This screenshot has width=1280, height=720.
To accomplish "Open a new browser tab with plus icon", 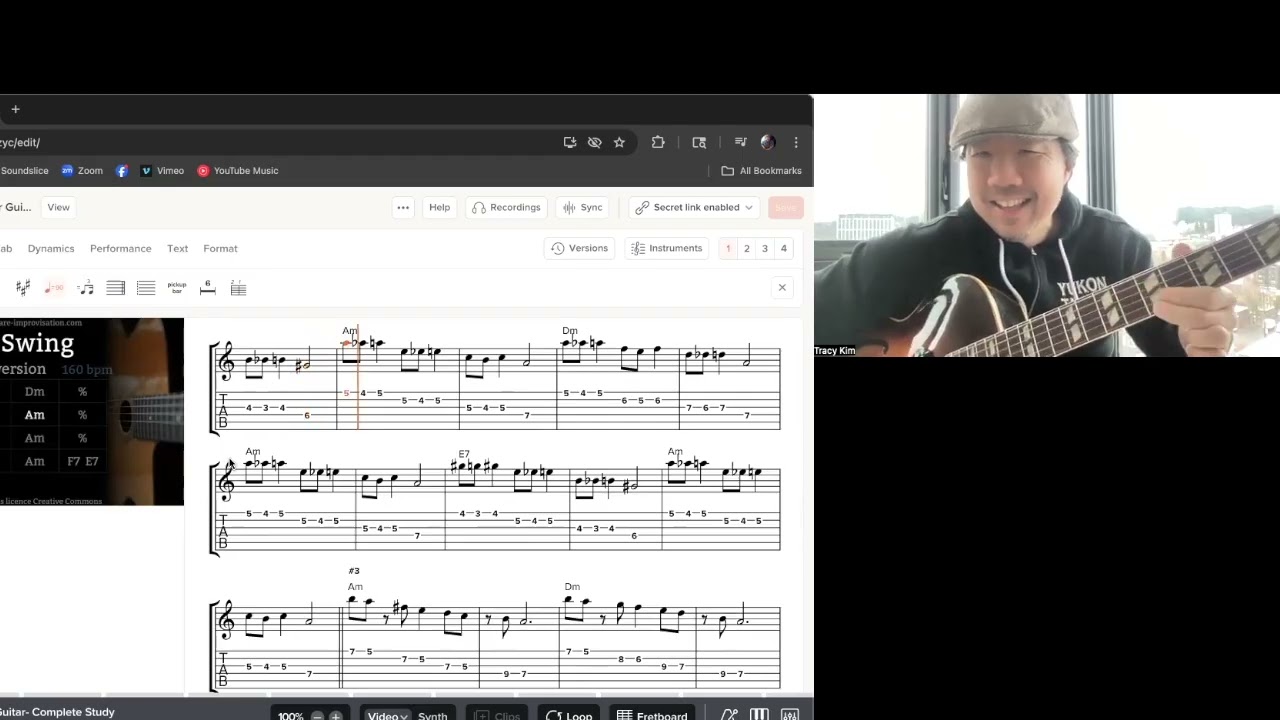I will coord(15,109).
